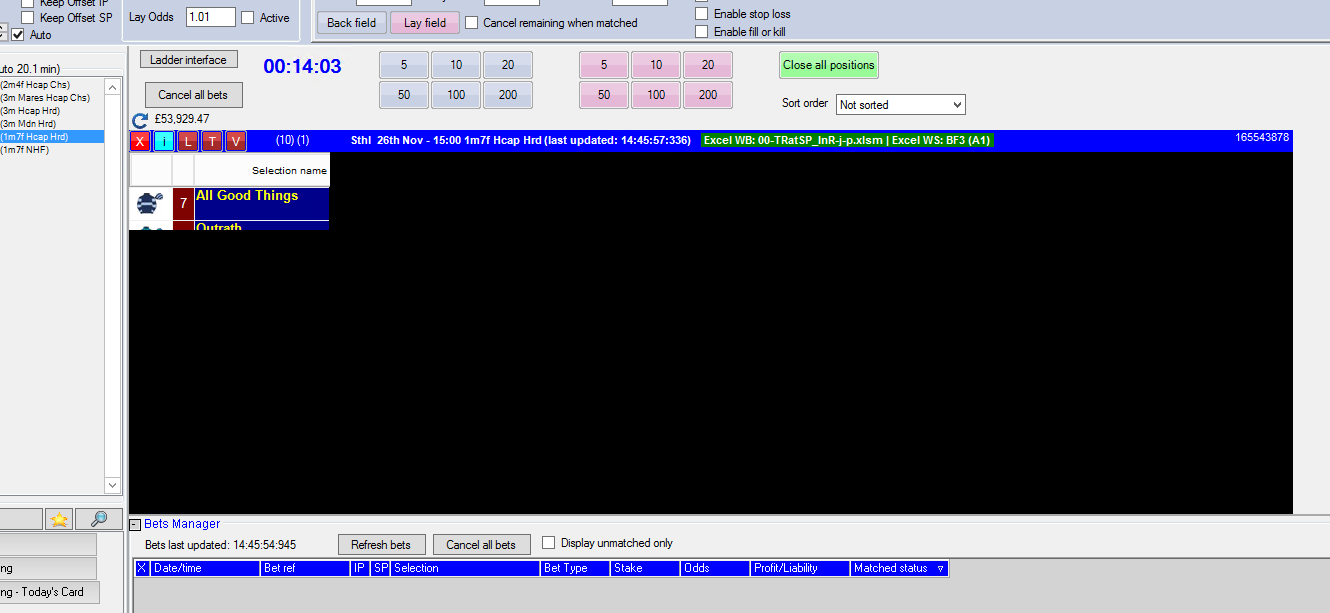This screenshot has width=1330, height=613.
Task: Select blue back stake 50
Action: tap(404, 95)
